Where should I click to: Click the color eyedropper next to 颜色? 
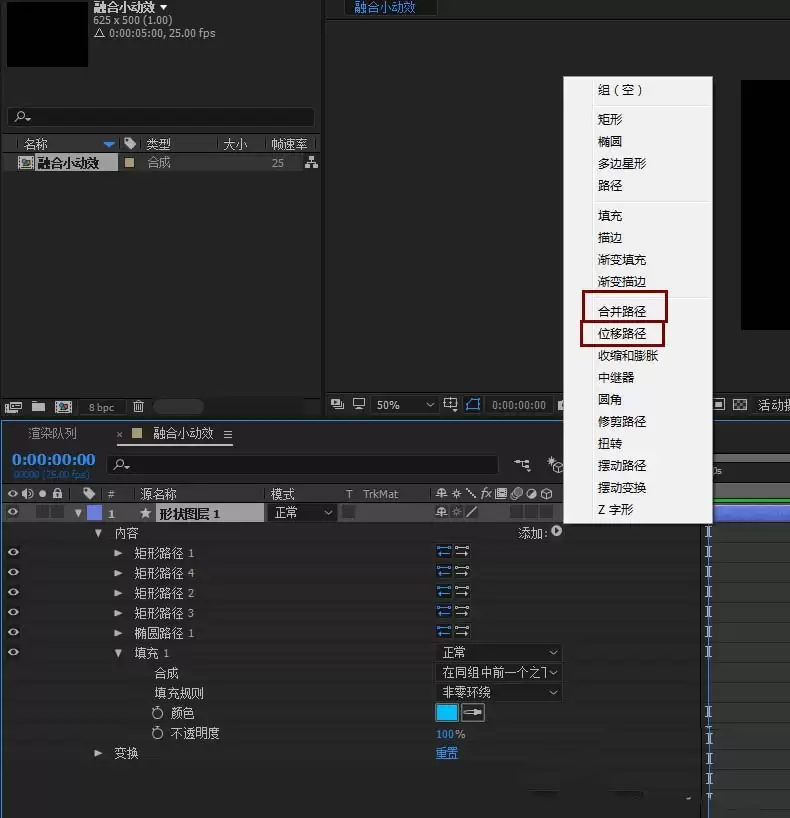pyautogui.click(x=473, y=712)
